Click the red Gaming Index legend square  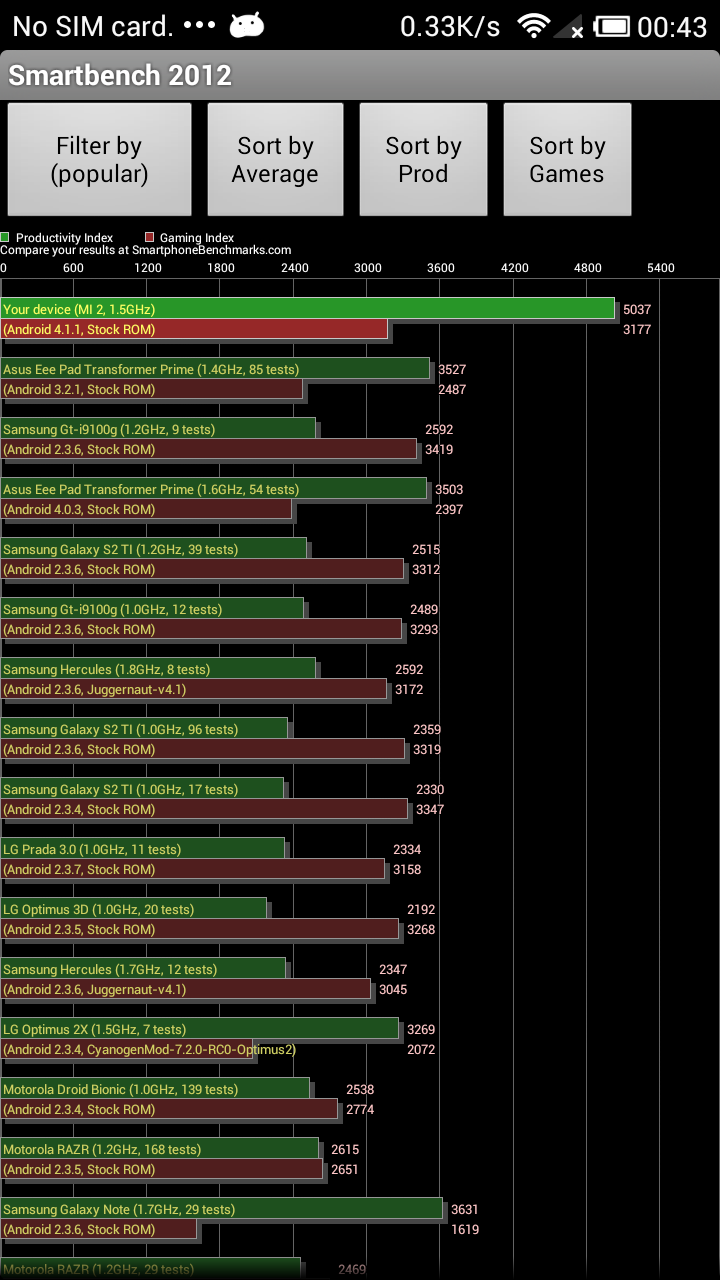coord(150,238)
